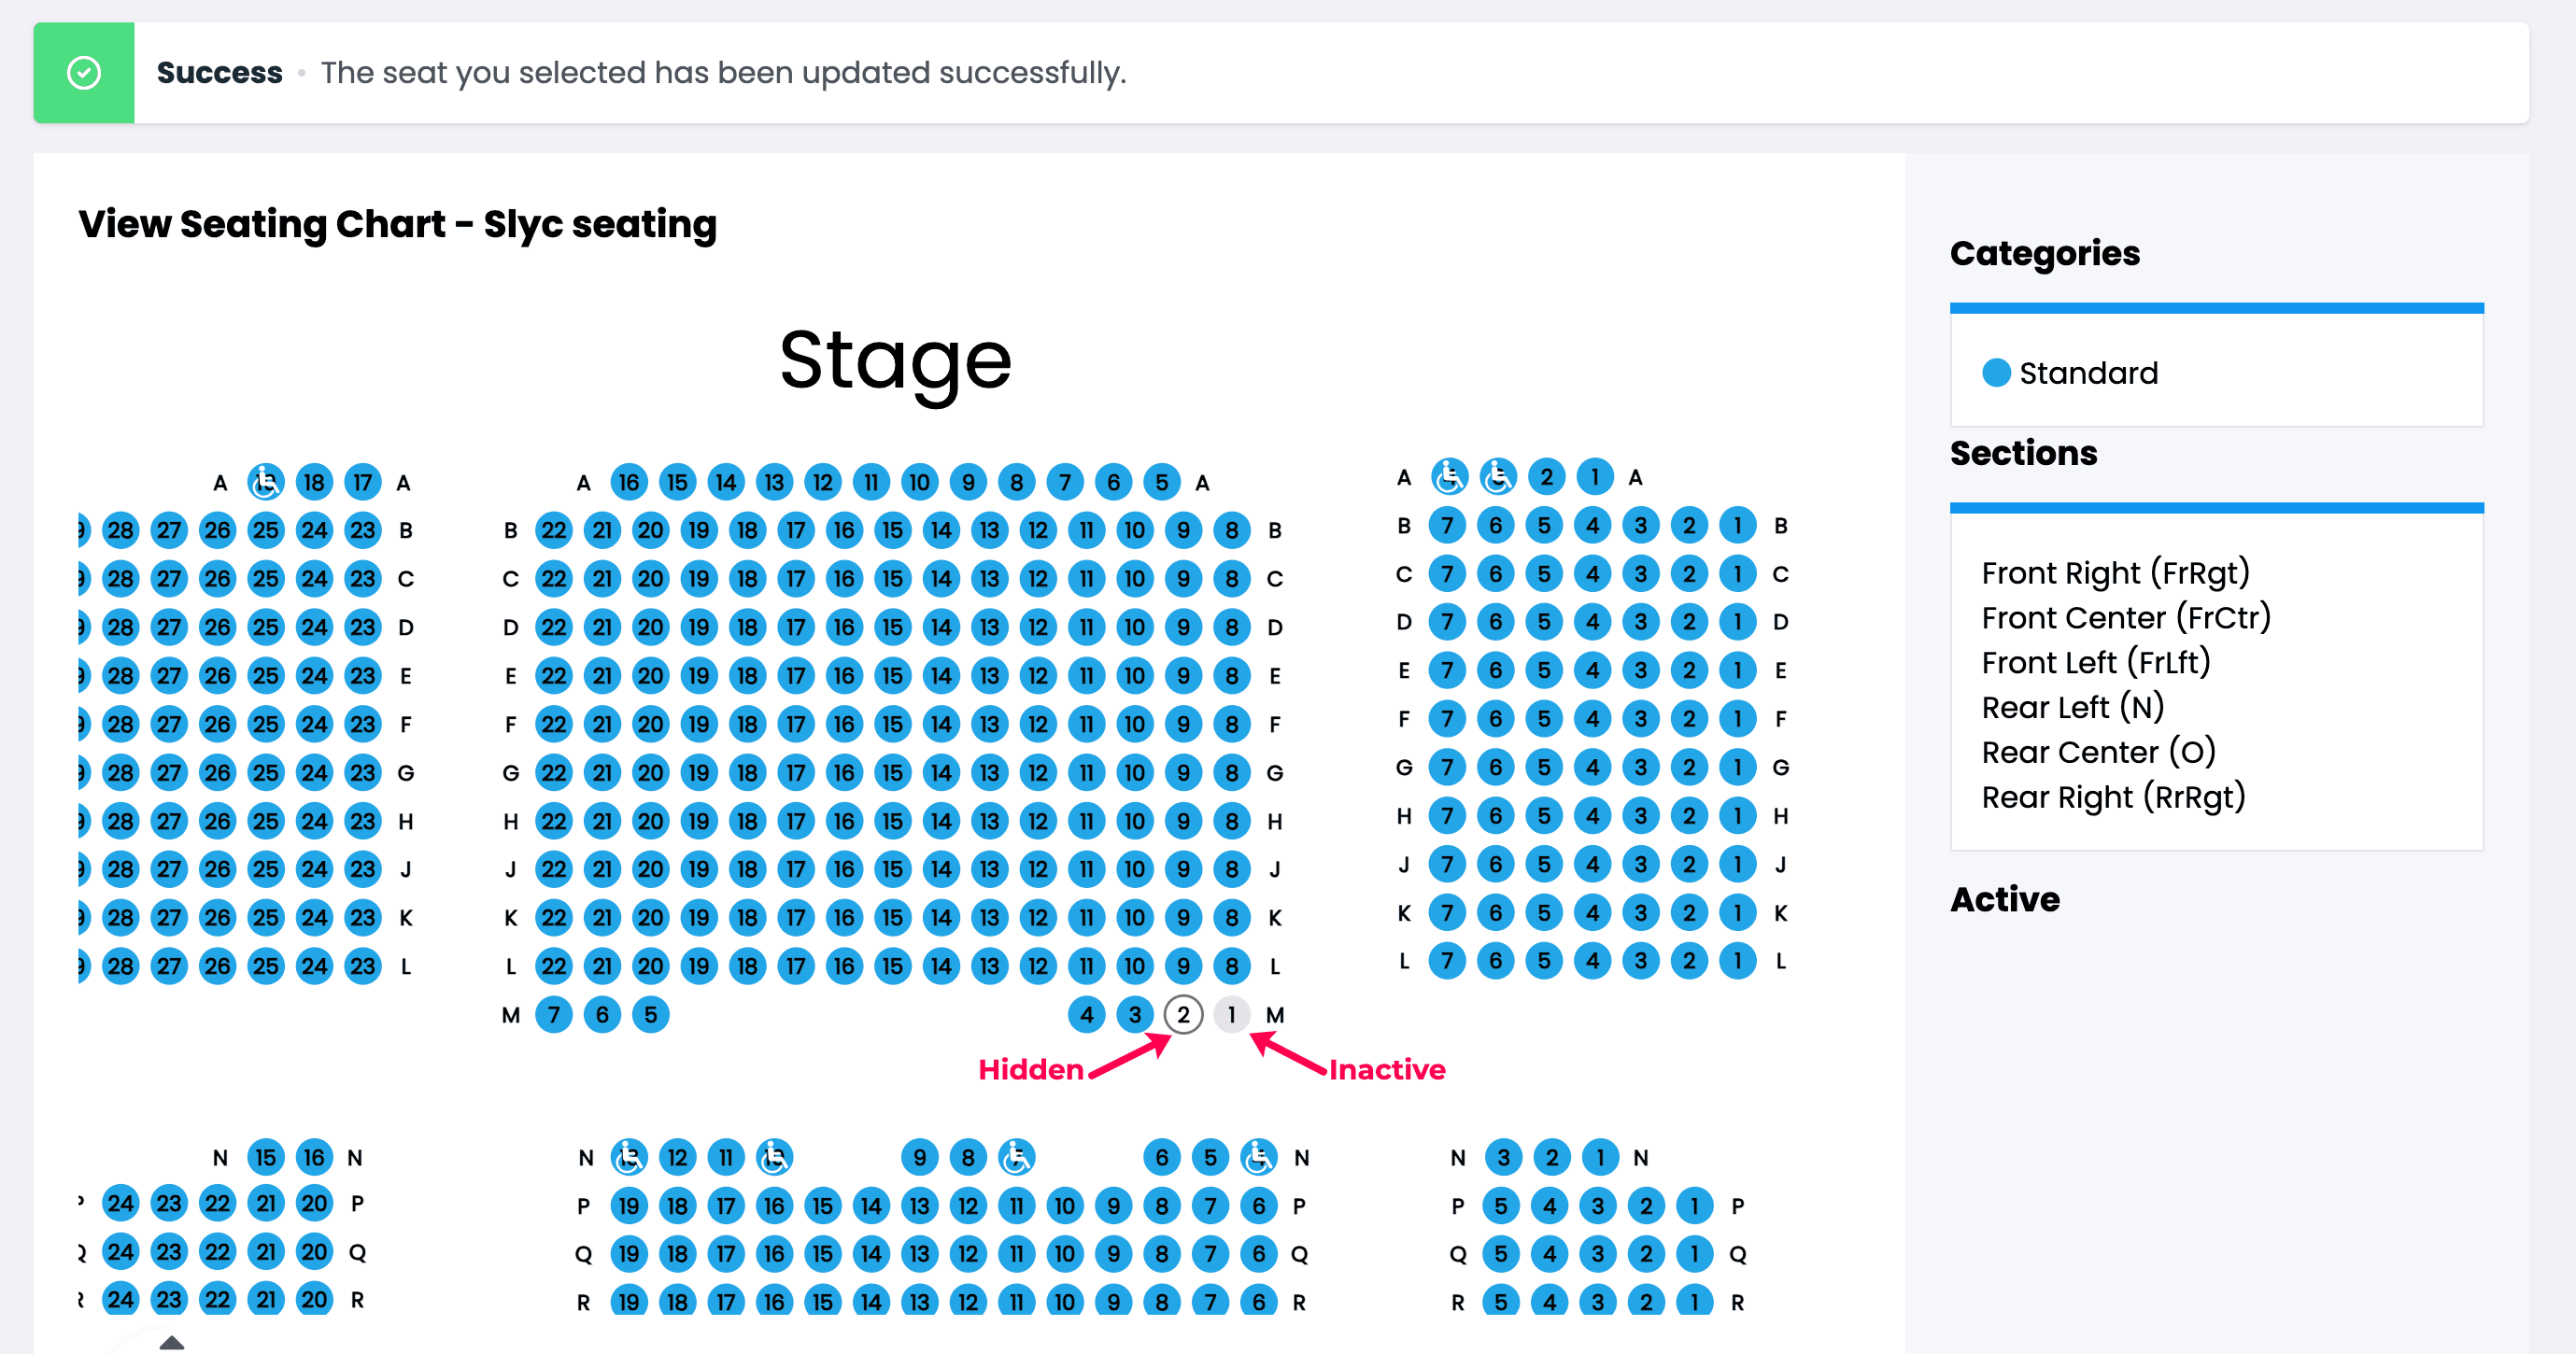2576x1354 pixels.
Task: Select wheelchair seat beside seat 11 in row N
Action: click(x=774, y=1157)
